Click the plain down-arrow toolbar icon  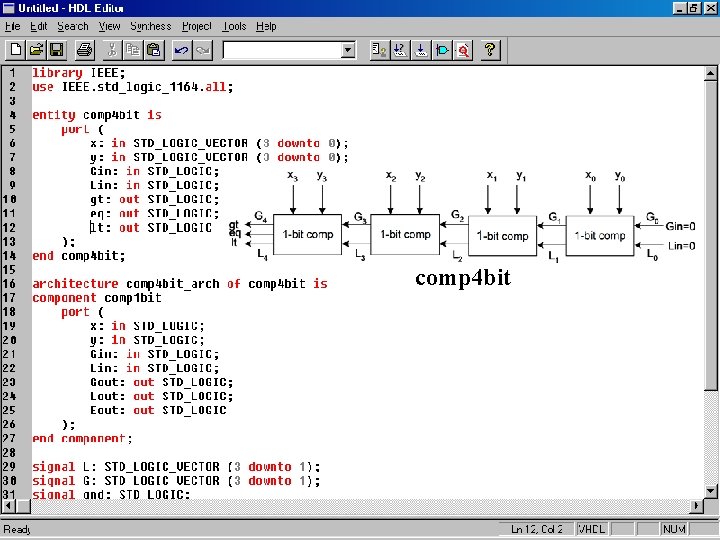(421, 50)
